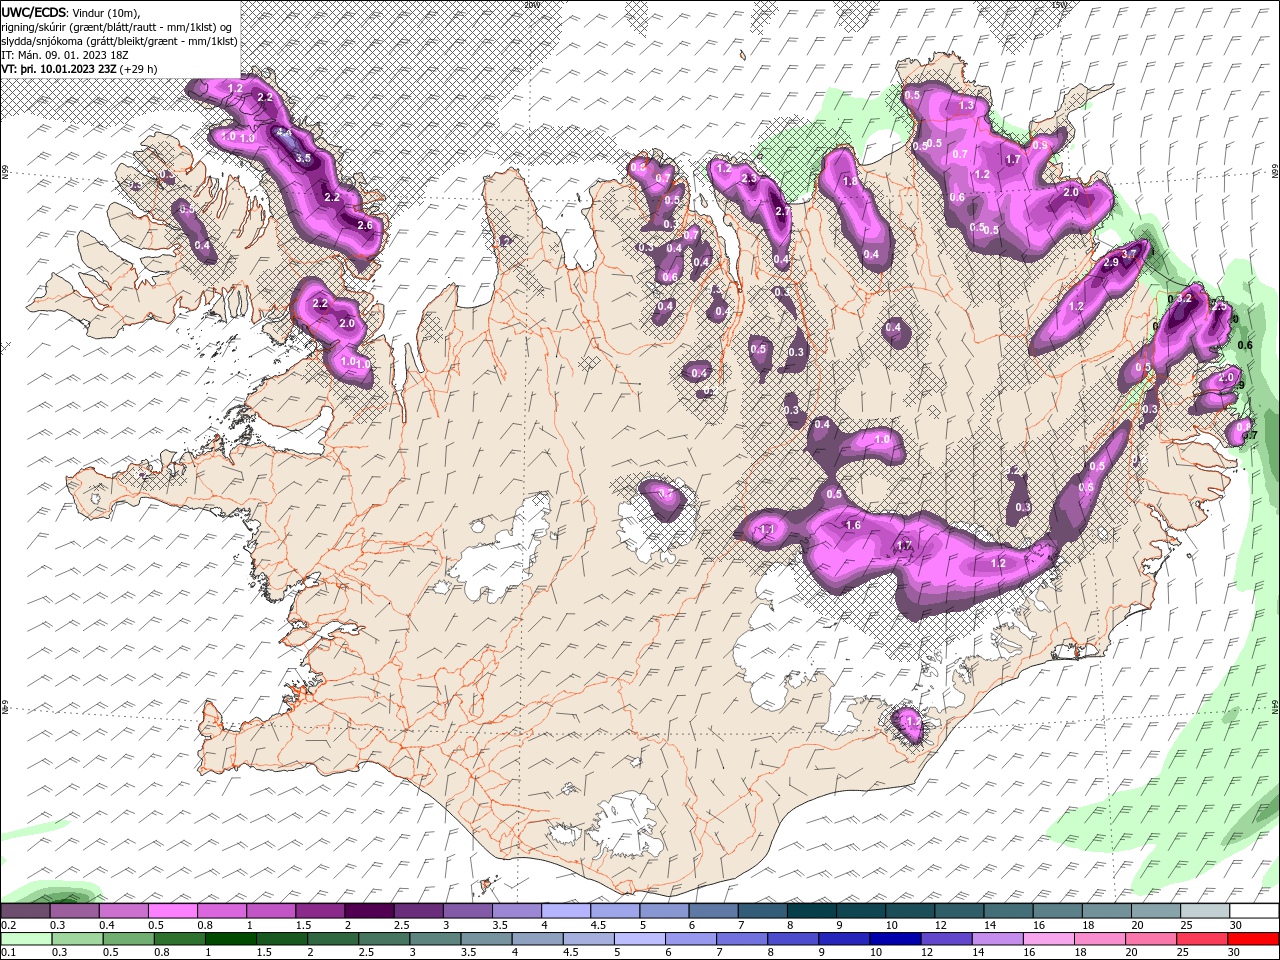
Task: Pick the lower-row legend swatch labeled 3
Action: [x=435, y=939]
